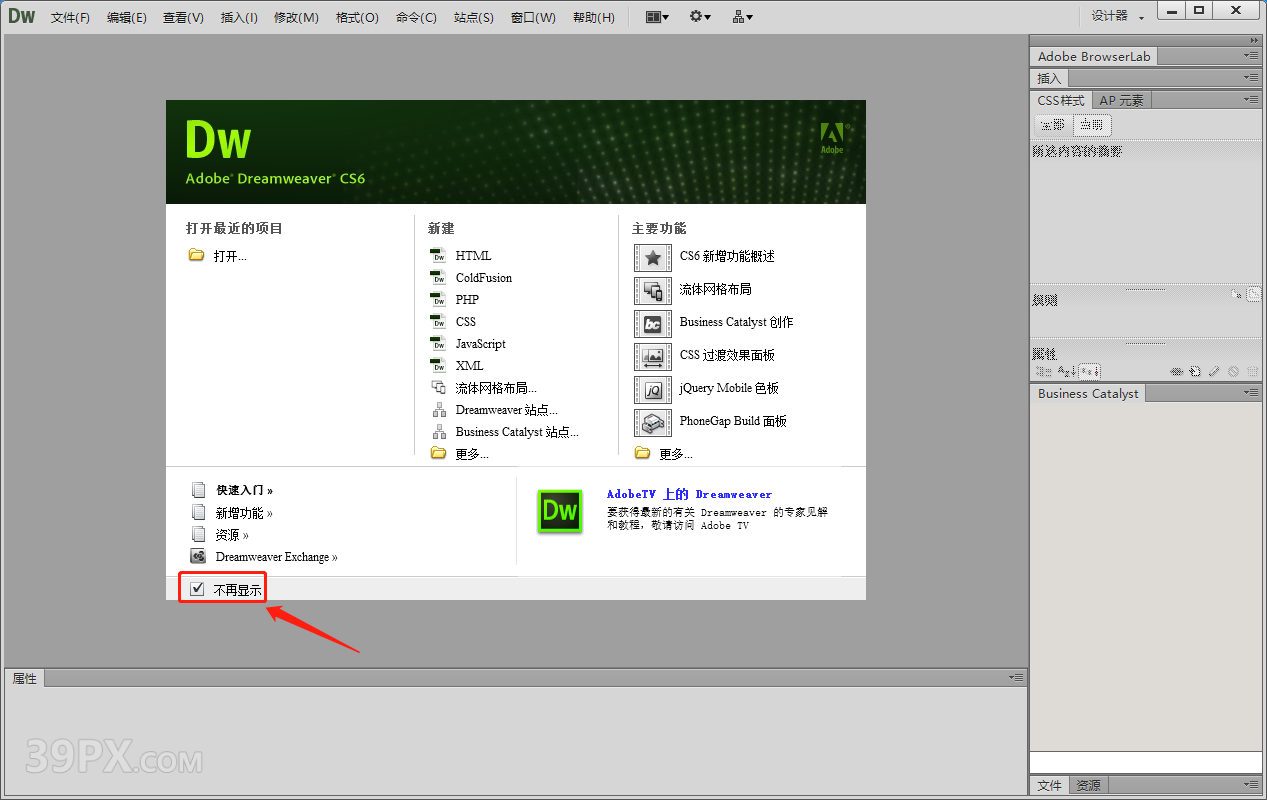
Task: Switch to the AP 元素 tab
Action: [x=1121, y=100]
